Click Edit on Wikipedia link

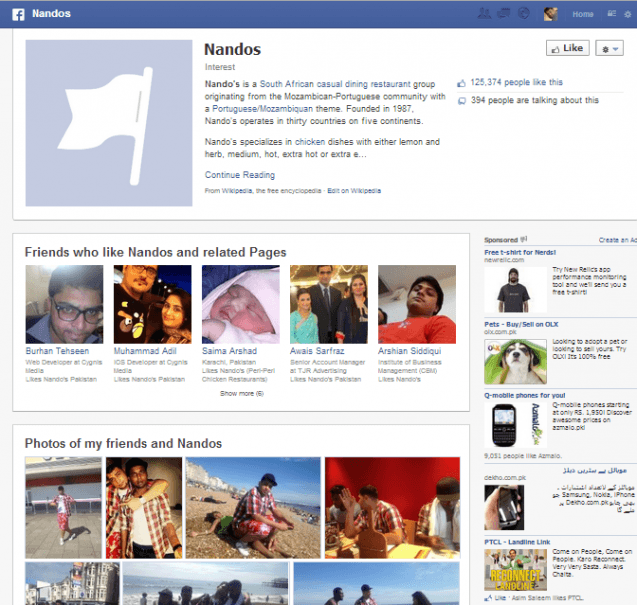pyautogui.click(x=354, y=191)
